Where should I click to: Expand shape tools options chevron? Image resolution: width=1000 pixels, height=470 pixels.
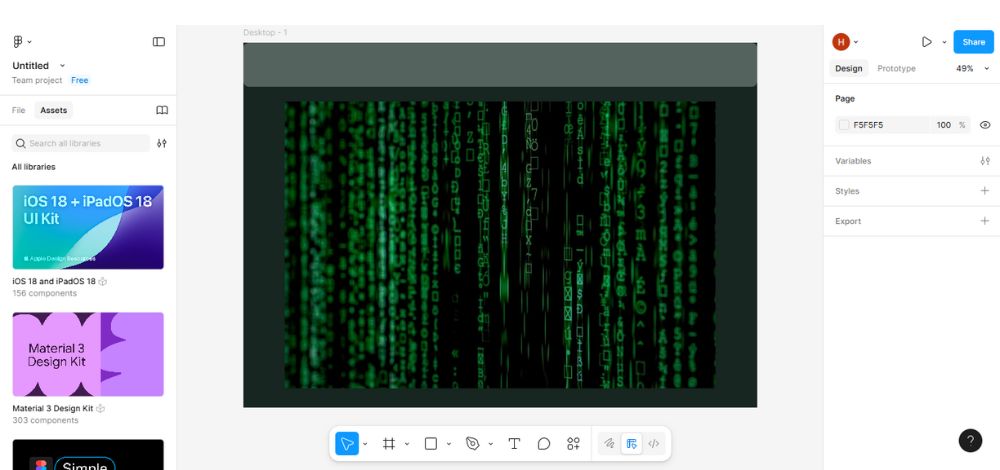tap(448, 444)
